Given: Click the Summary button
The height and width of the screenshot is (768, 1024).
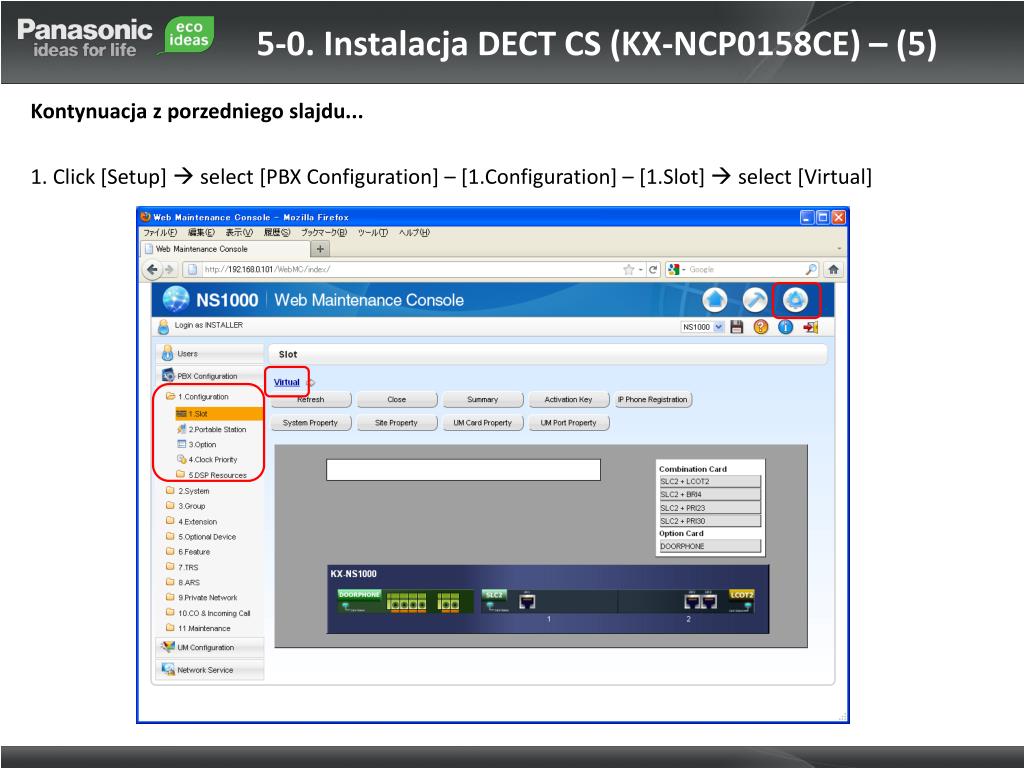Looking at the screenshot, I should click(483, 399).
